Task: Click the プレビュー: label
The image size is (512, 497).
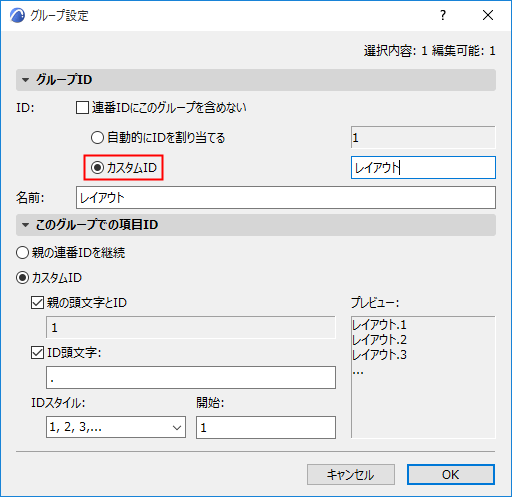Action: [375, 303]
